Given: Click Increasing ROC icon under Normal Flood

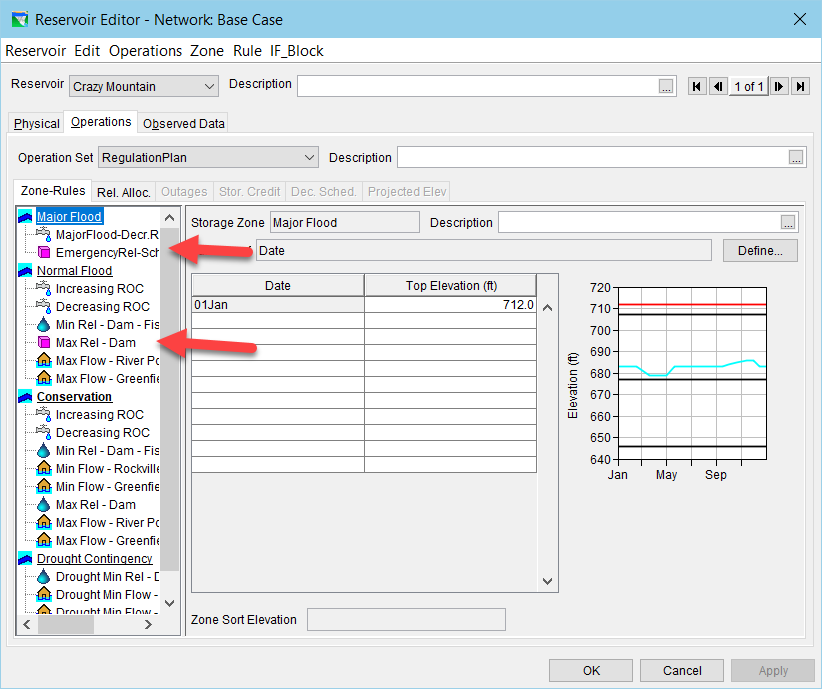Looking at the screenshot, I should [x=44, y=288].
